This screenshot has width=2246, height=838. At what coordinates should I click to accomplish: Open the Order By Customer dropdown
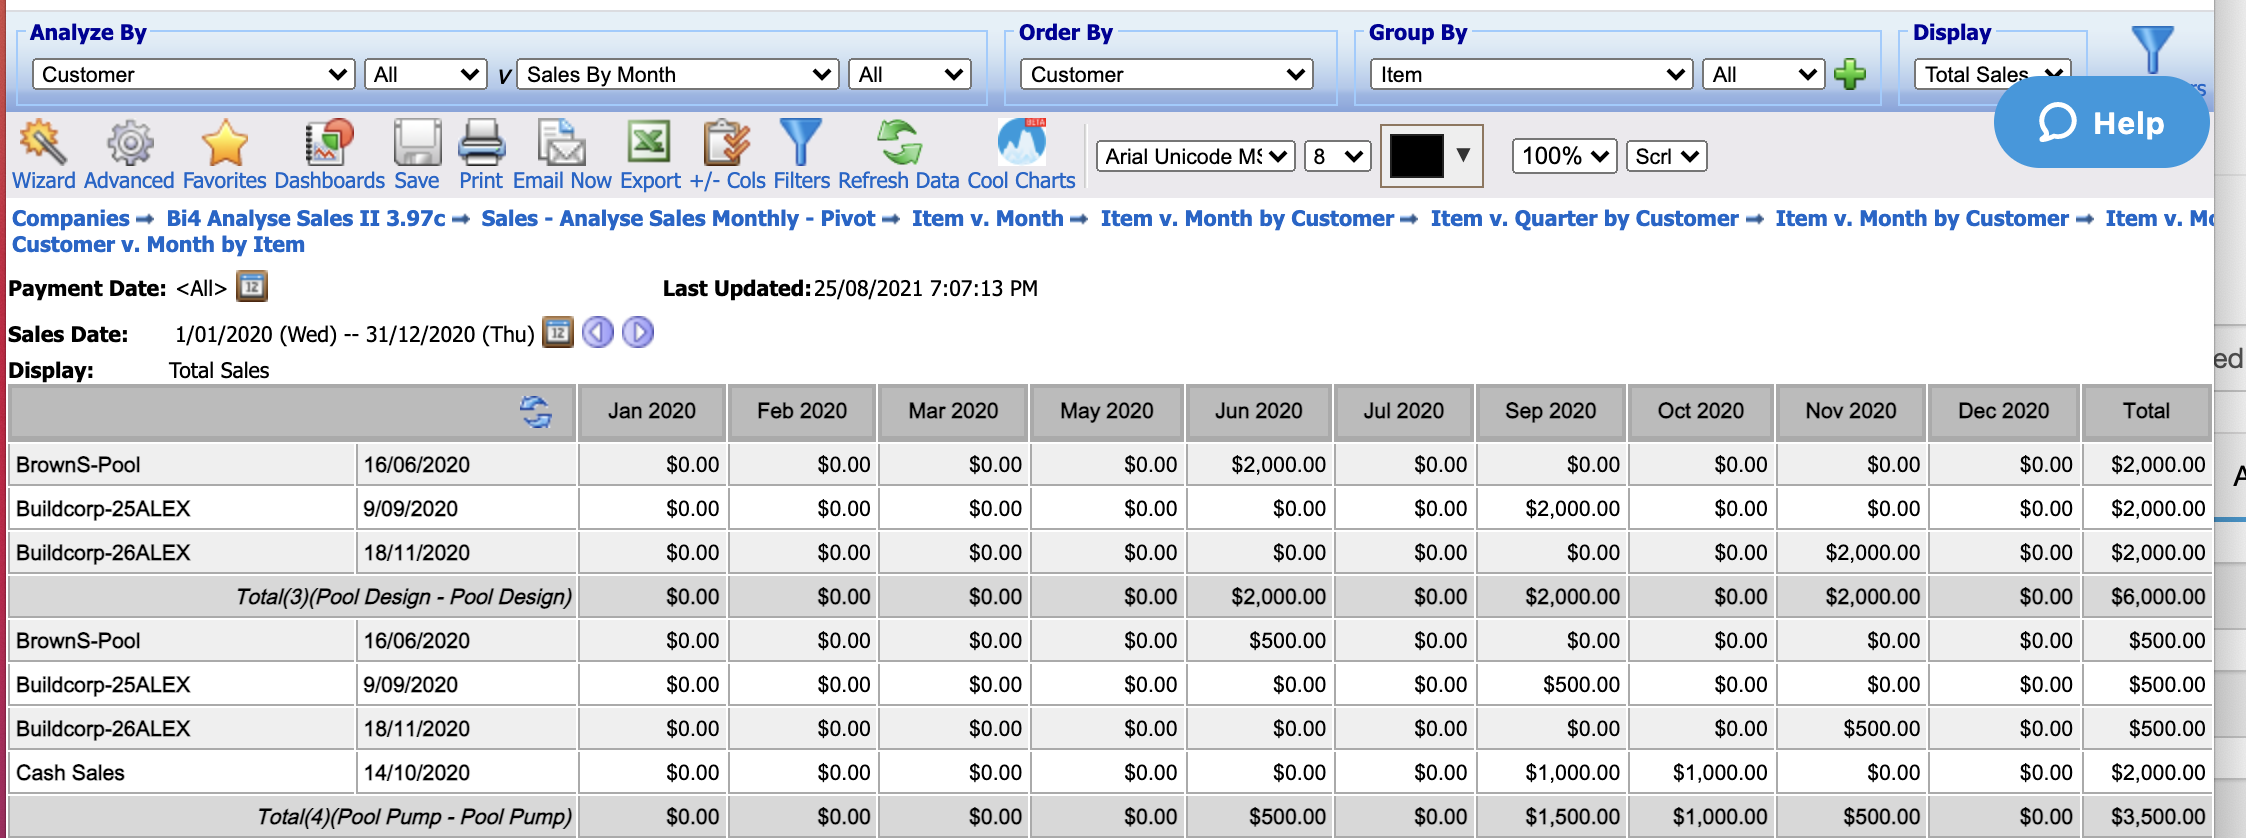(x=1167, y=75)
